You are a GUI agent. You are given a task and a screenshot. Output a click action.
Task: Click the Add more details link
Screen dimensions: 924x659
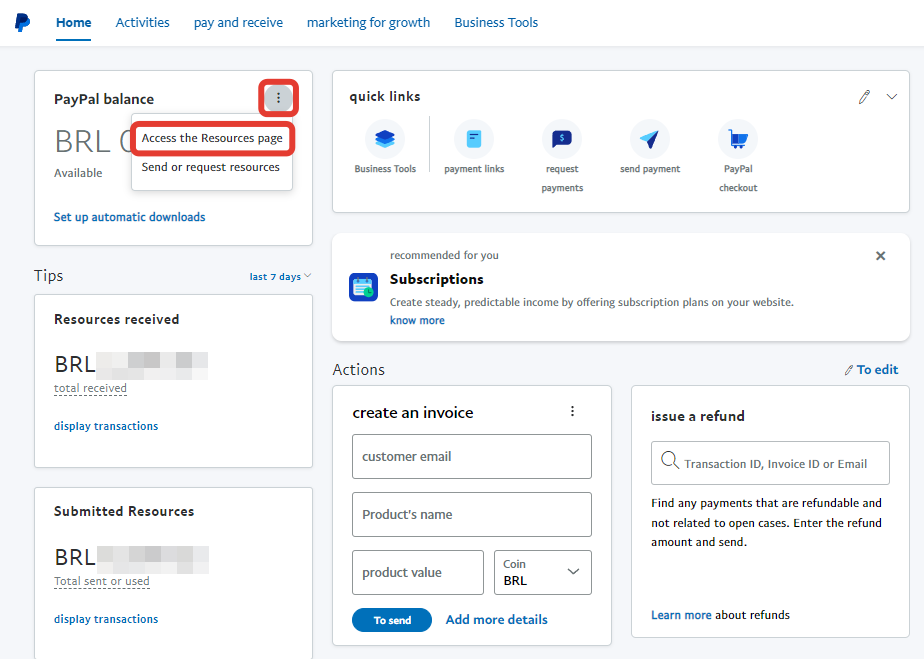coord(497,620)
